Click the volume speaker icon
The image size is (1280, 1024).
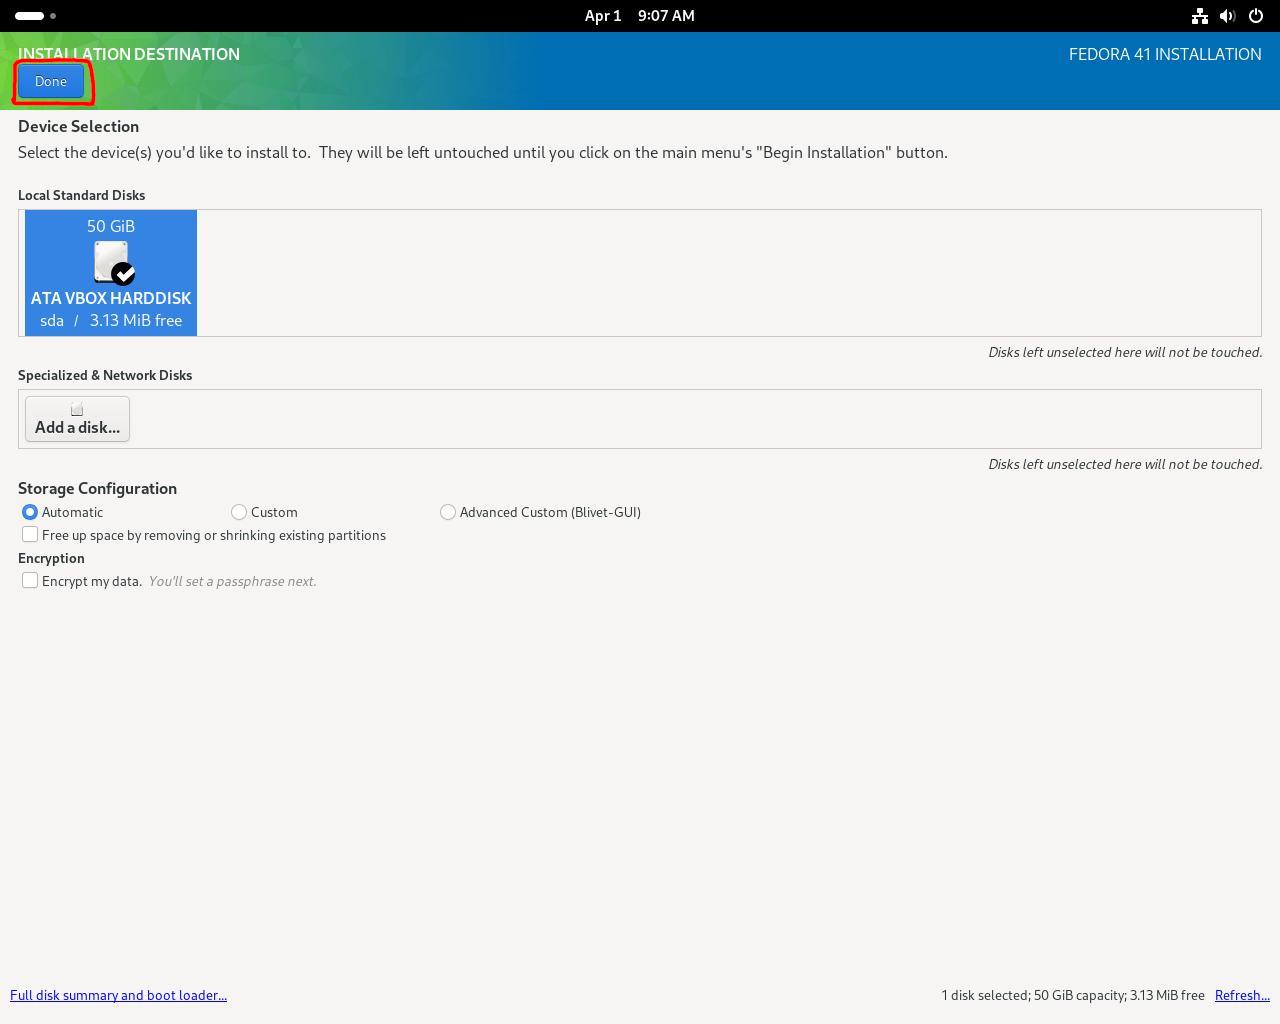click(x=1228, y=16)
